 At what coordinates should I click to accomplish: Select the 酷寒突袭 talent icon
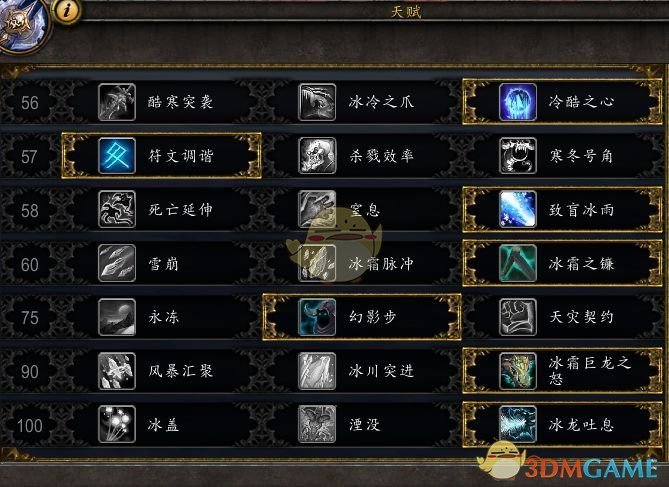click(116, 102)
